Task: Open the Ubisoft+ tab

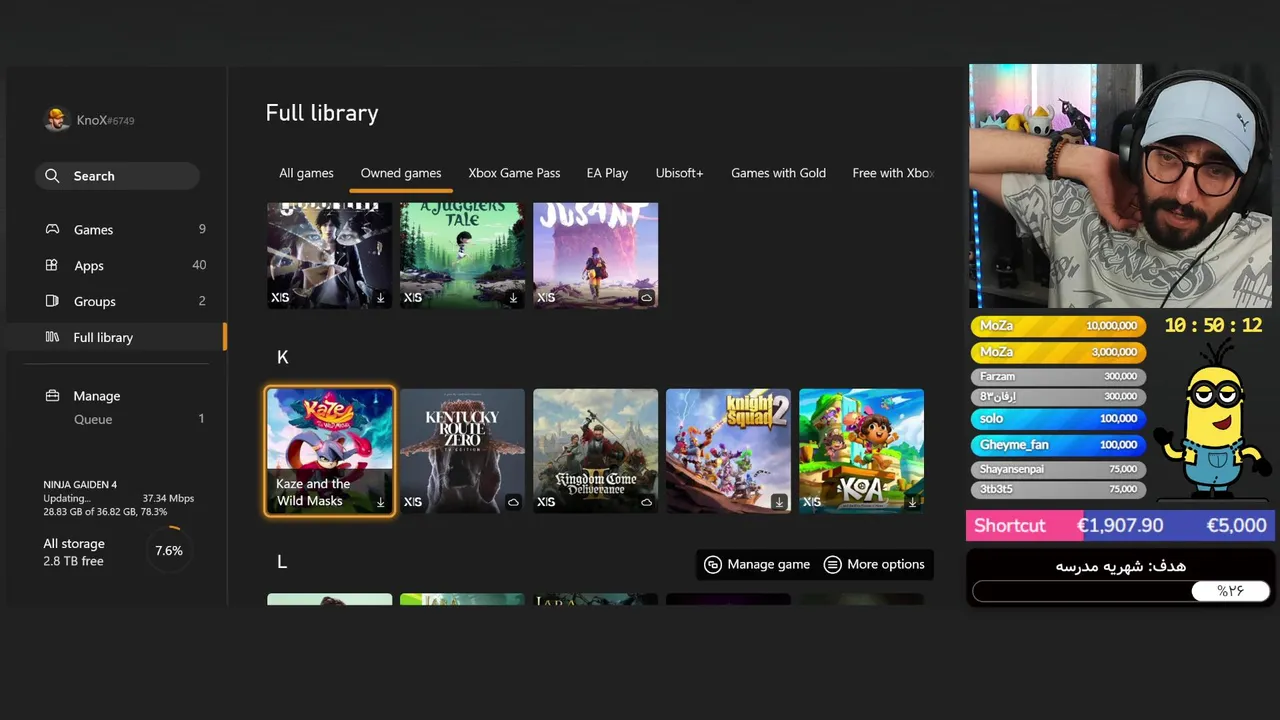Action: pos(679,173)
